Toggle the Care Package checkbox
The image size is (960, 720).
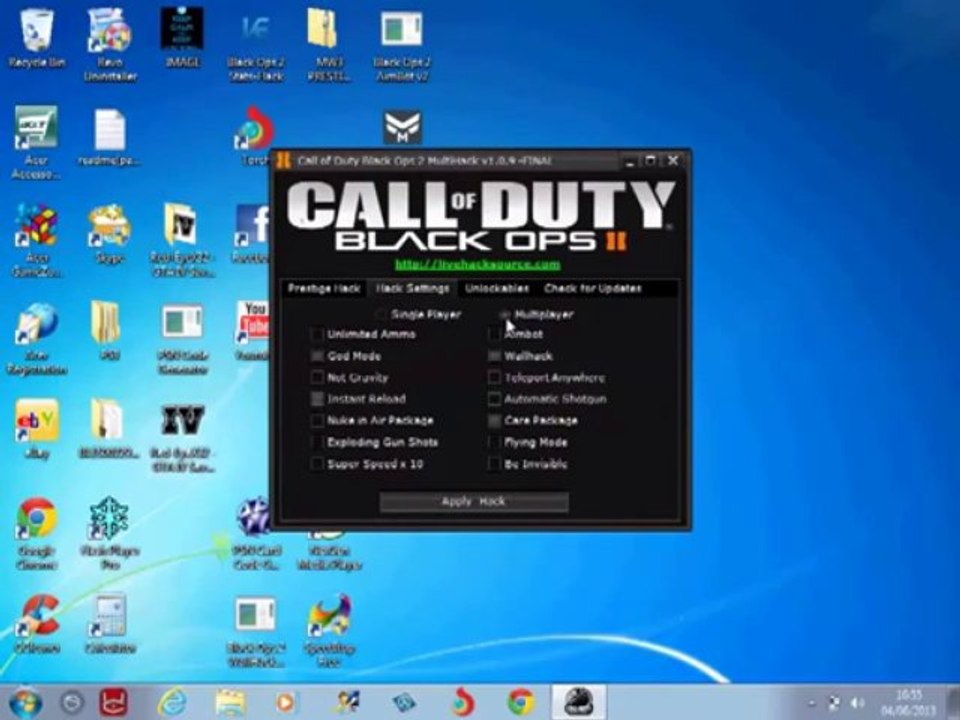pos(494,421)
